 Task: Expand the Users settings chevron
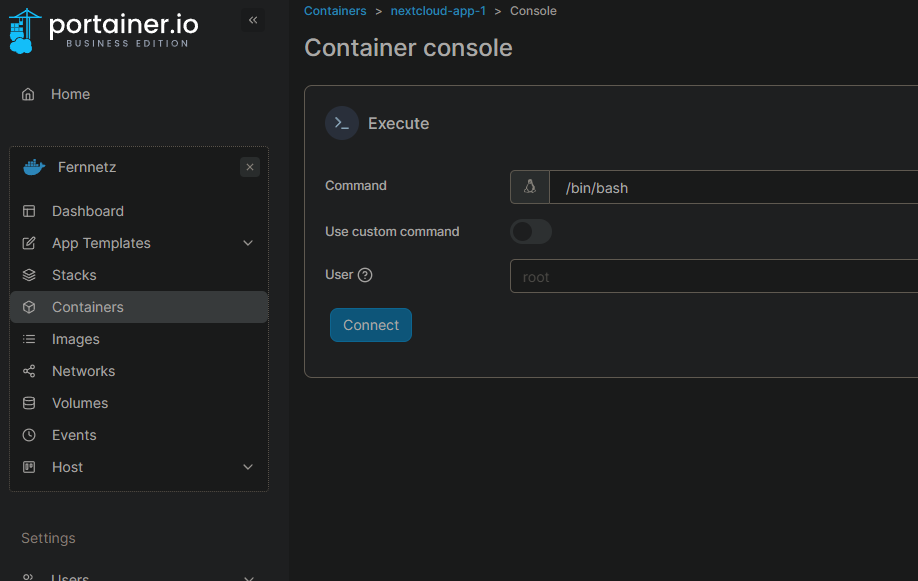[x=248, y=576]
